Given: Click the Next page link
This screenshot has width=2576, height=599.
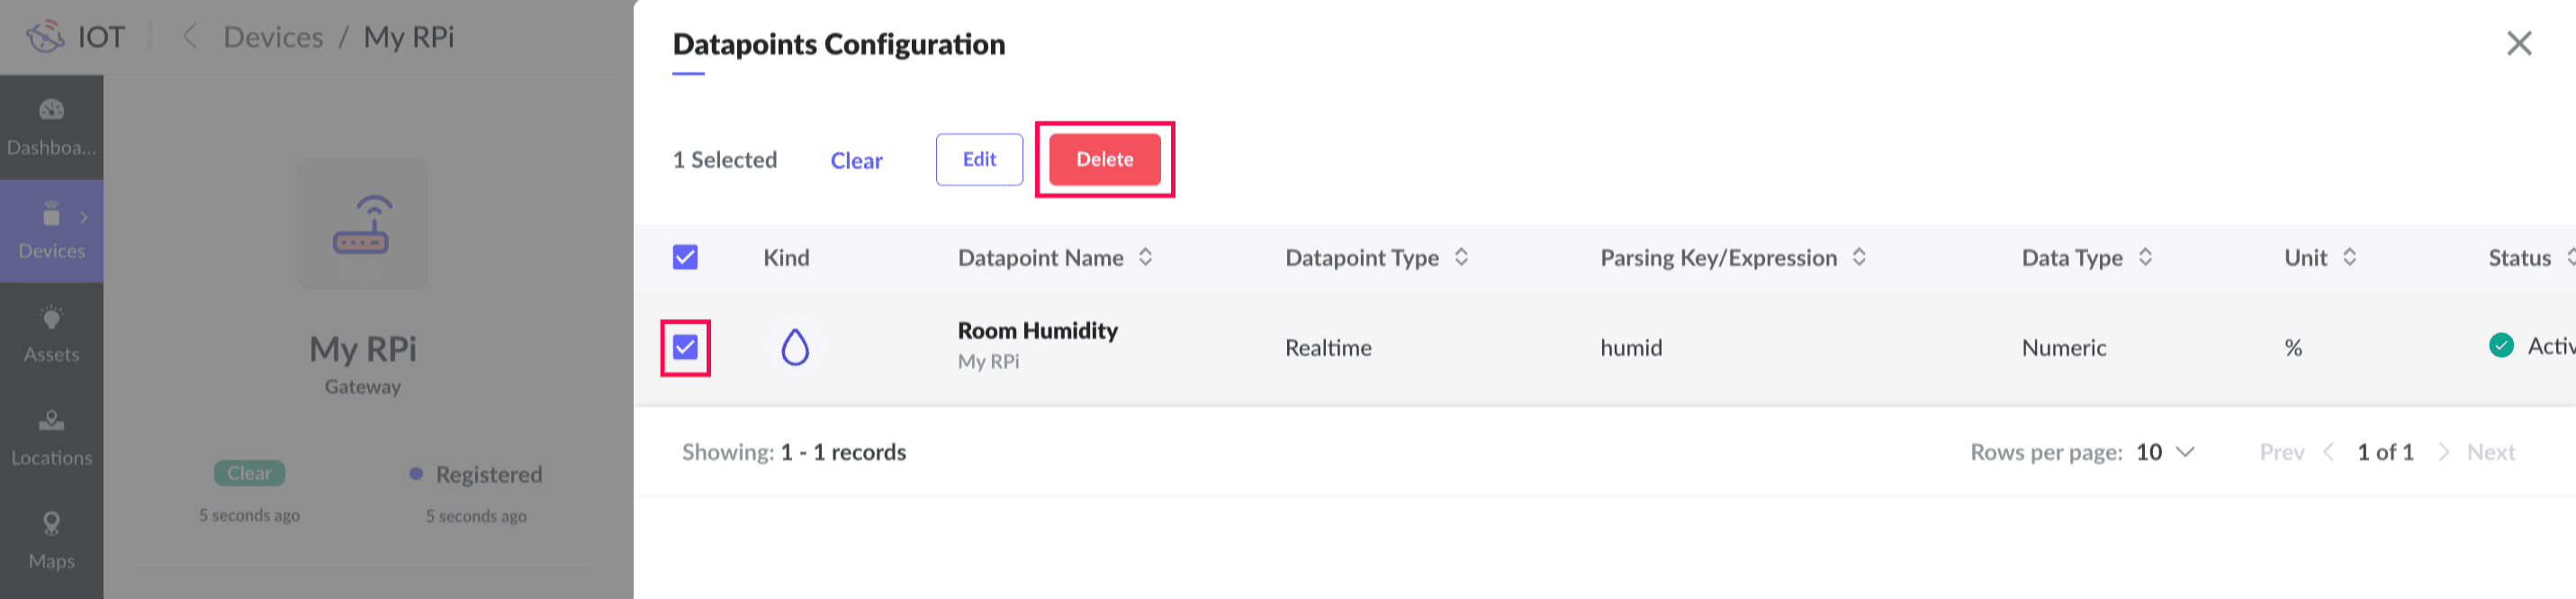Looking at the screenshot, I should (2490, 452).
